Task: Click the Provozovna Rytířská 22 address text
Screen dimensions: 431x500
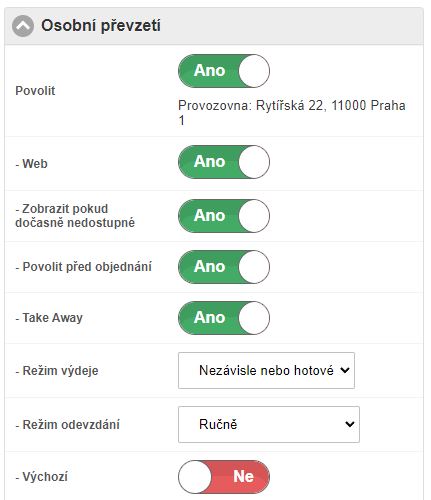Action: tap(292, 113)
